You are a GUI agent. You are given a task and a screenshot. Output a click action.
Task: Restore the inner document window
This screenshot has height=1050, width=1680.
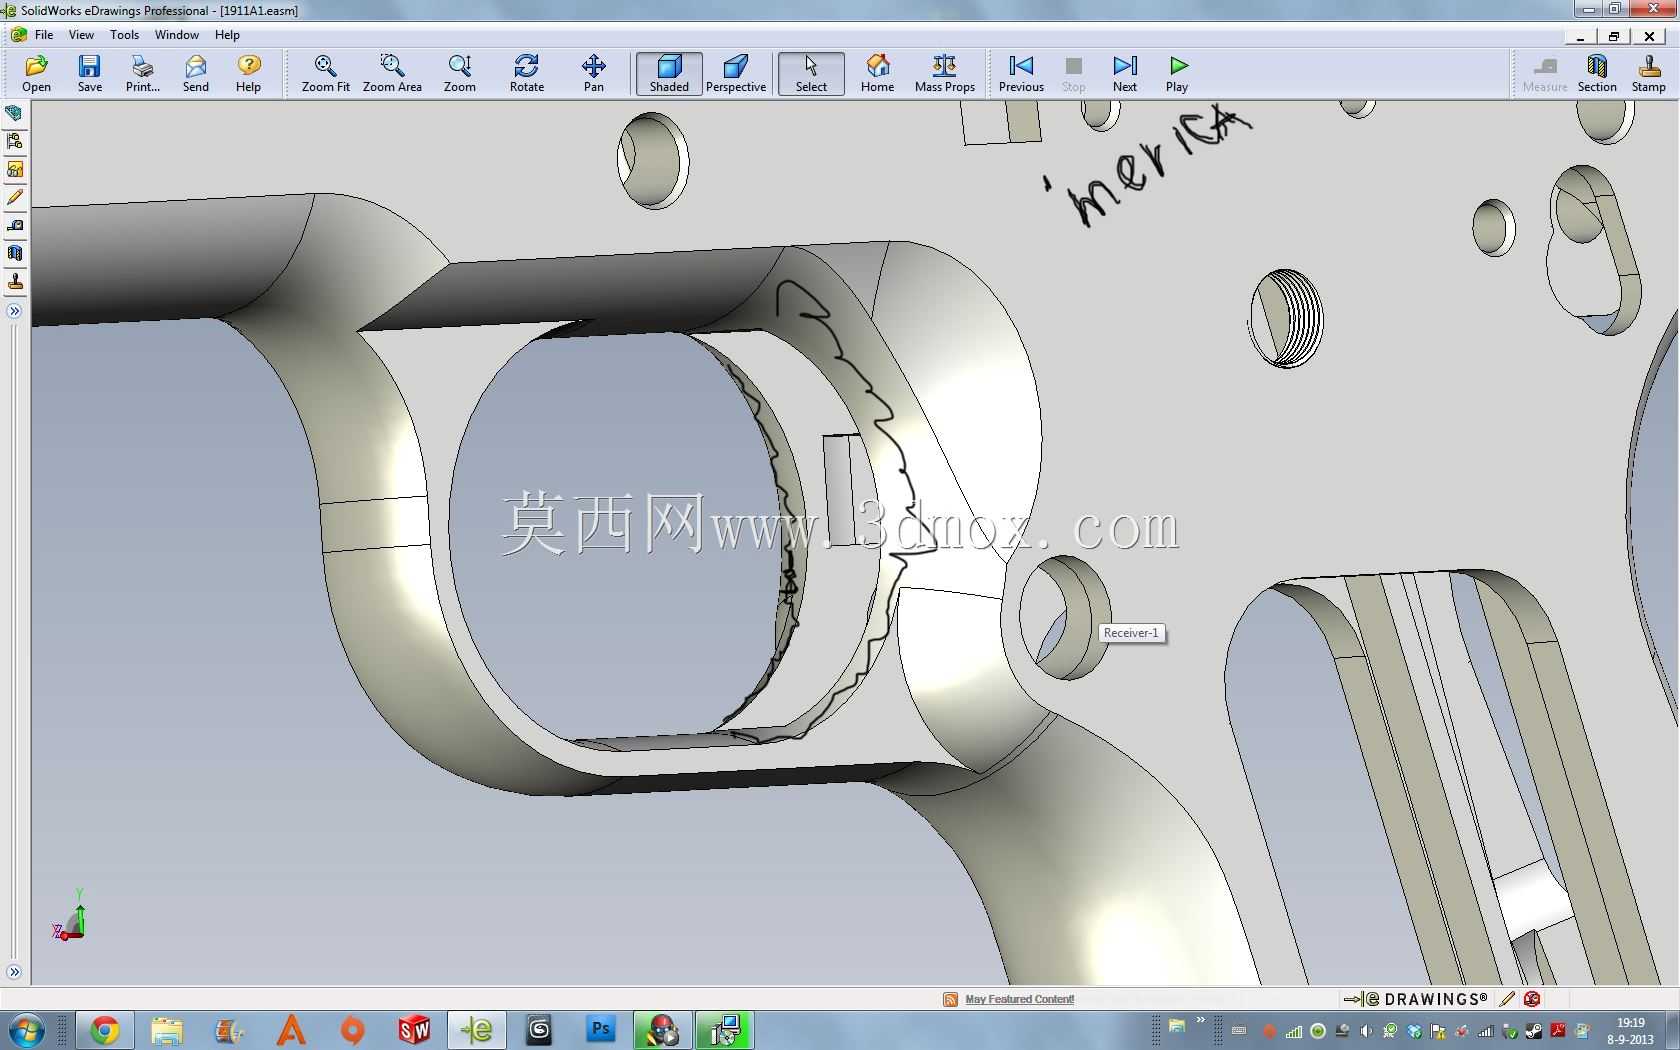(x=1613, y=36)
